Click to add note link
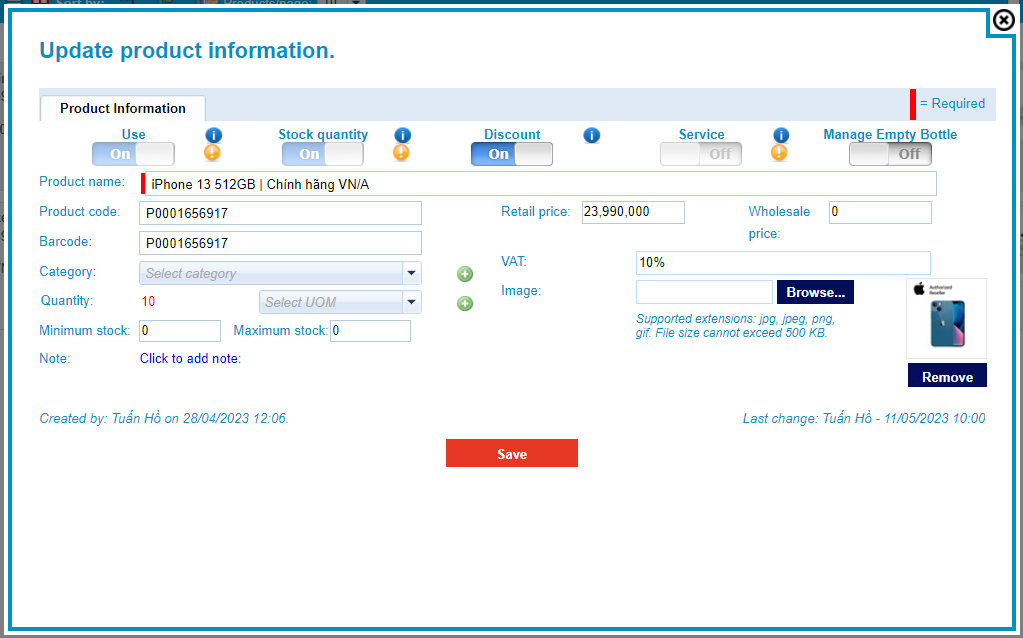Screen dimensions: 1023x638 pos(190,358)
